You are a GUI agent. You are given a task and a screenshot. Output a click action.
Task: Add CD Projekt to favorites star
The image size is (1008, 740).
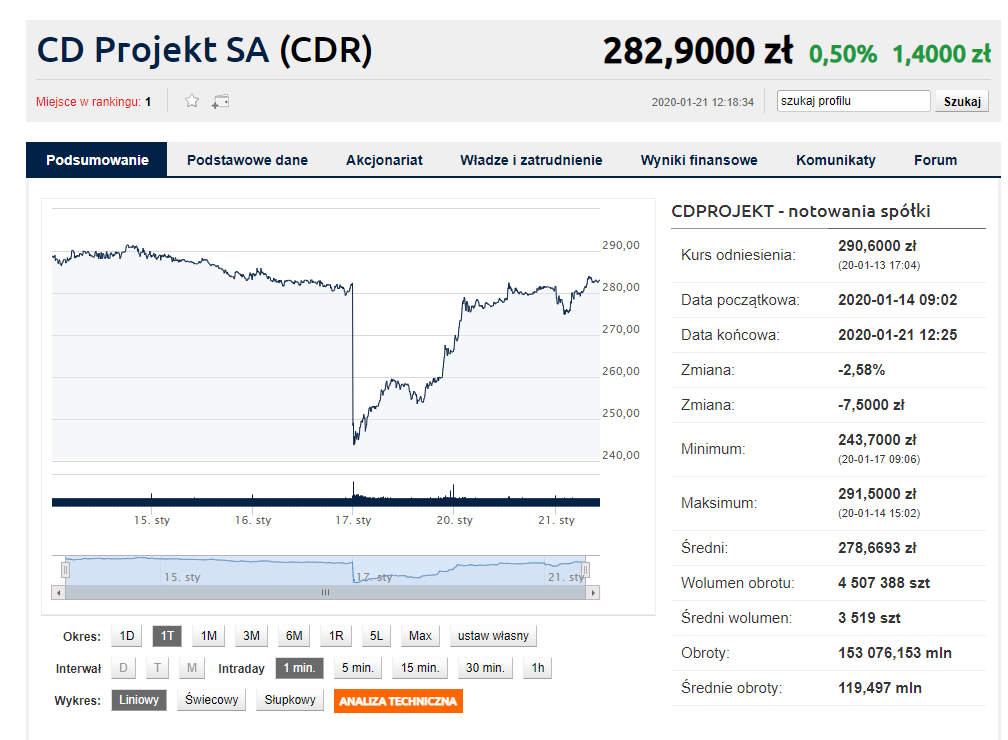(x=192, y=101)
